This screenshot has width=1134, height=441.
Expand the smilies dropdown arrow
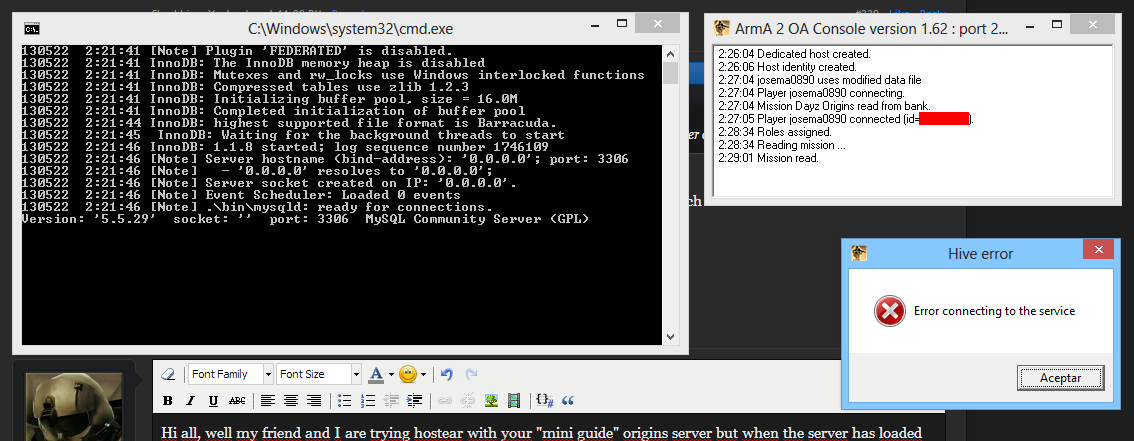(x=423, y=374)
